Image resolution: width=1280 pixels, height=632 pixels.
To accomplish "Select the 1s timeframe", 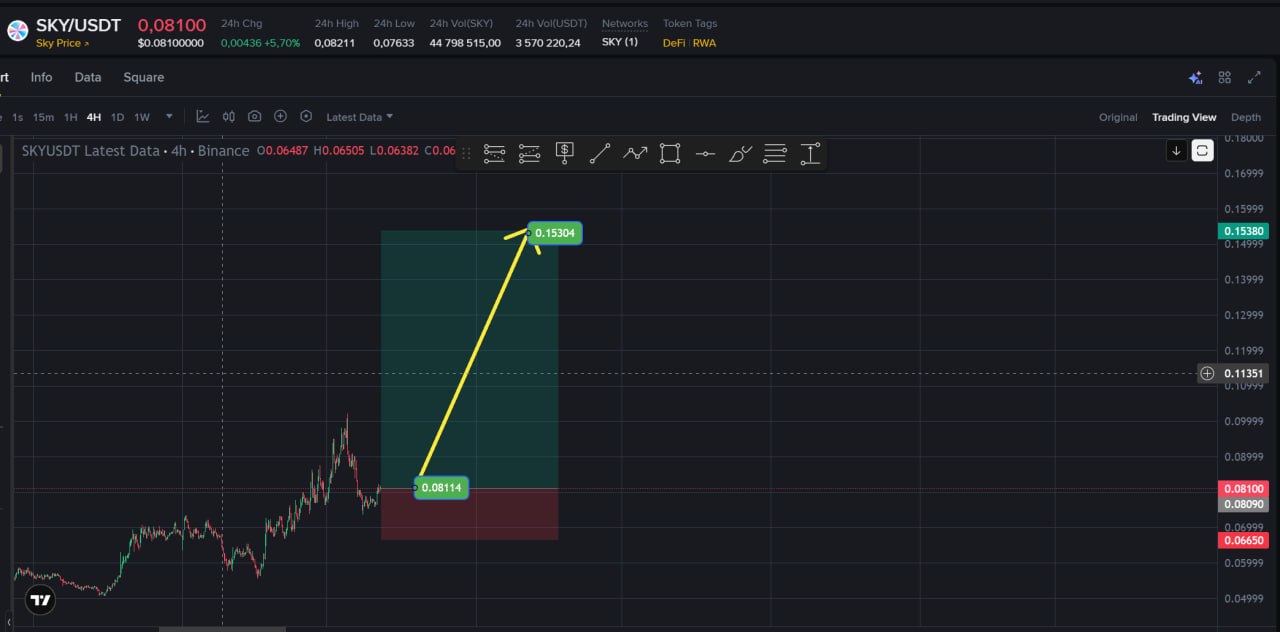I will (18, 117).
